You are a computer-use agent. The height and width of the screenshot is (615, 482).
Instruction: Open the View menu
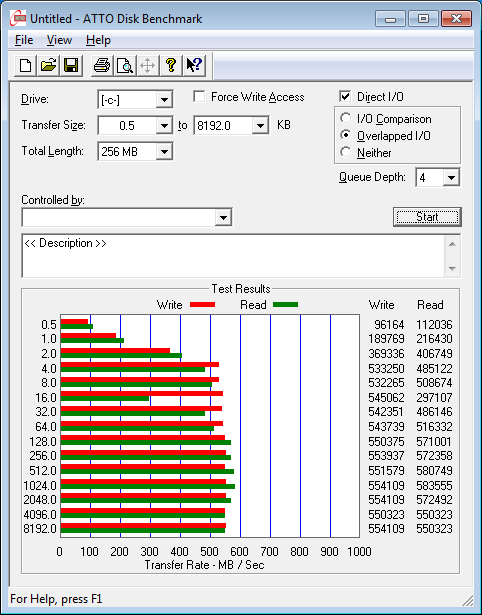[59, 40]
